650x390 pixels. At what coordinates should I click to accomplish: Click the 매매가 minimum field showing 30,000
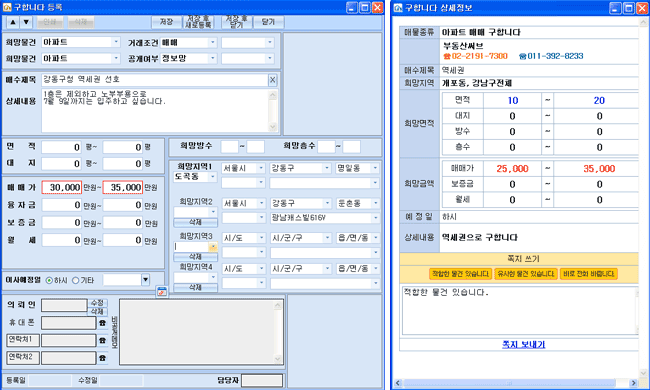point(61,188)
